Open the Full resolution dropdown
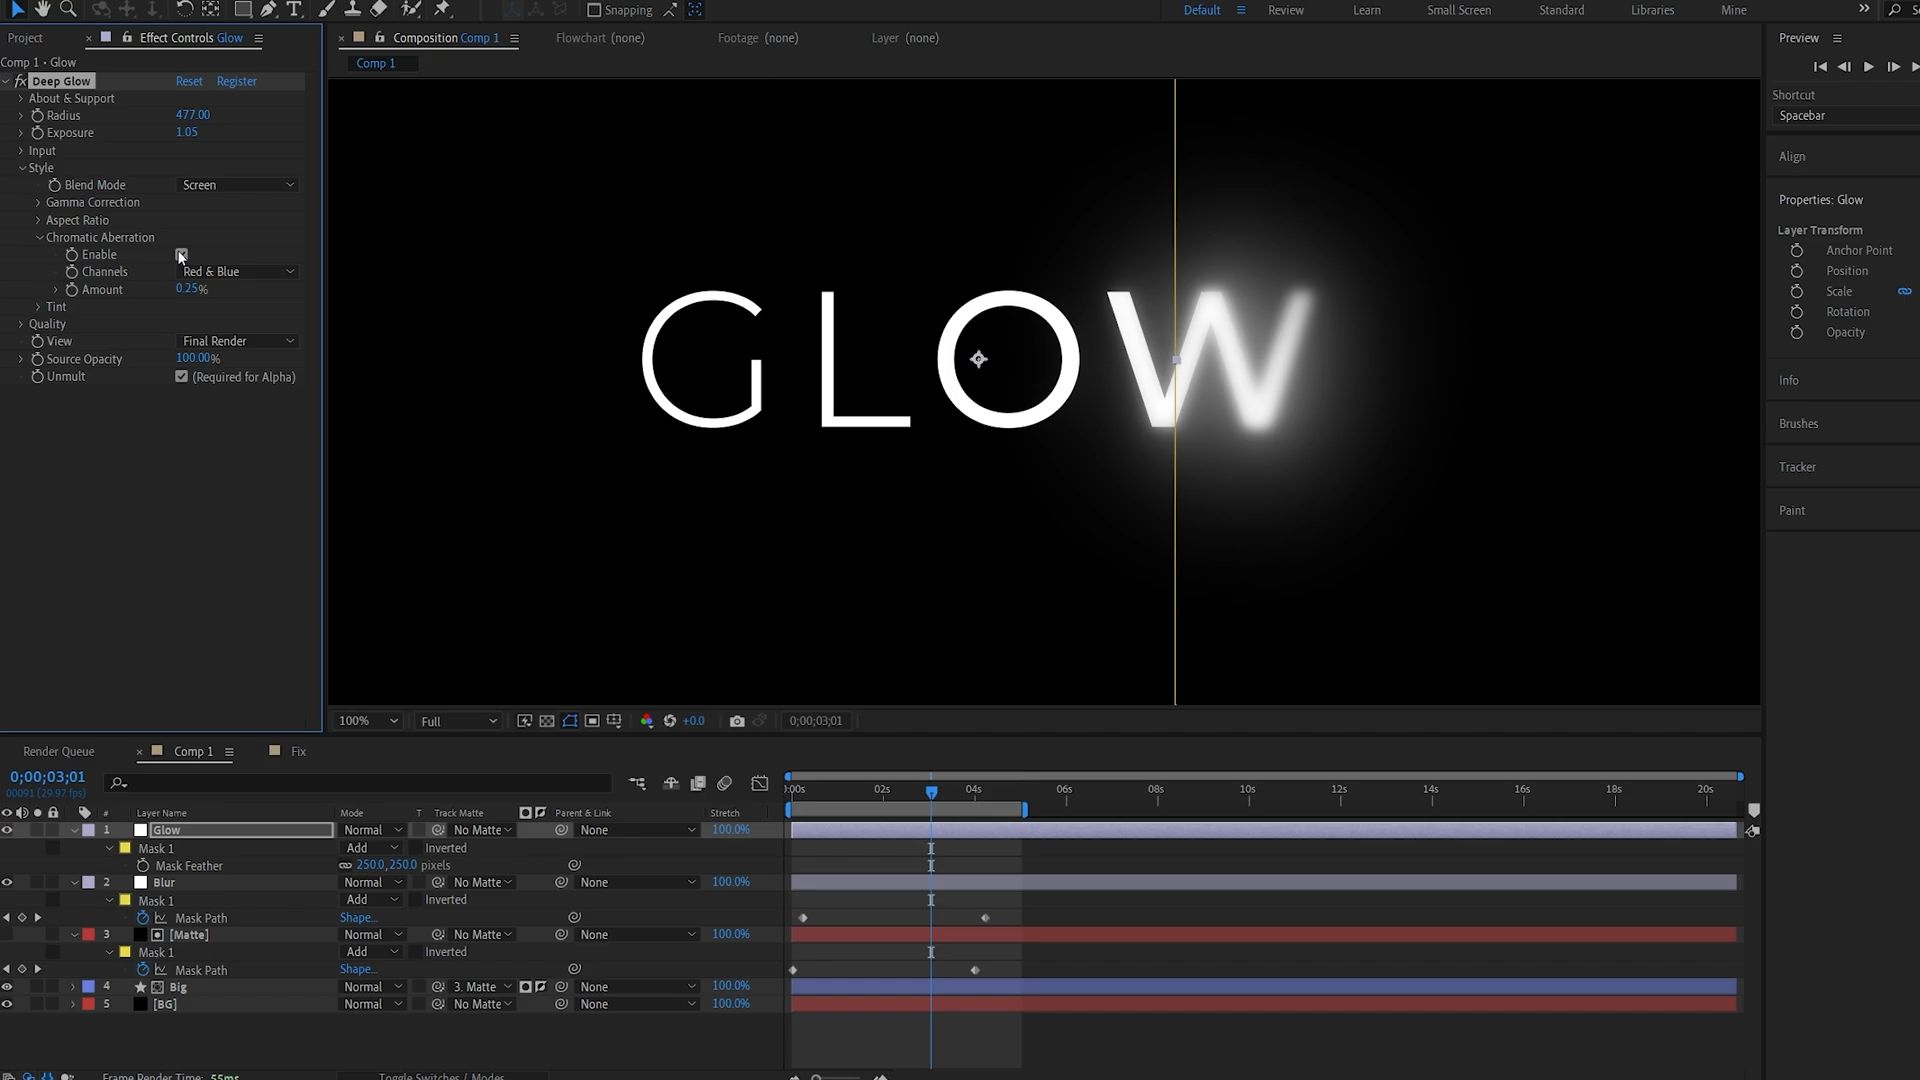Viewport: 1920px width, 1080px height. point(458,721)
